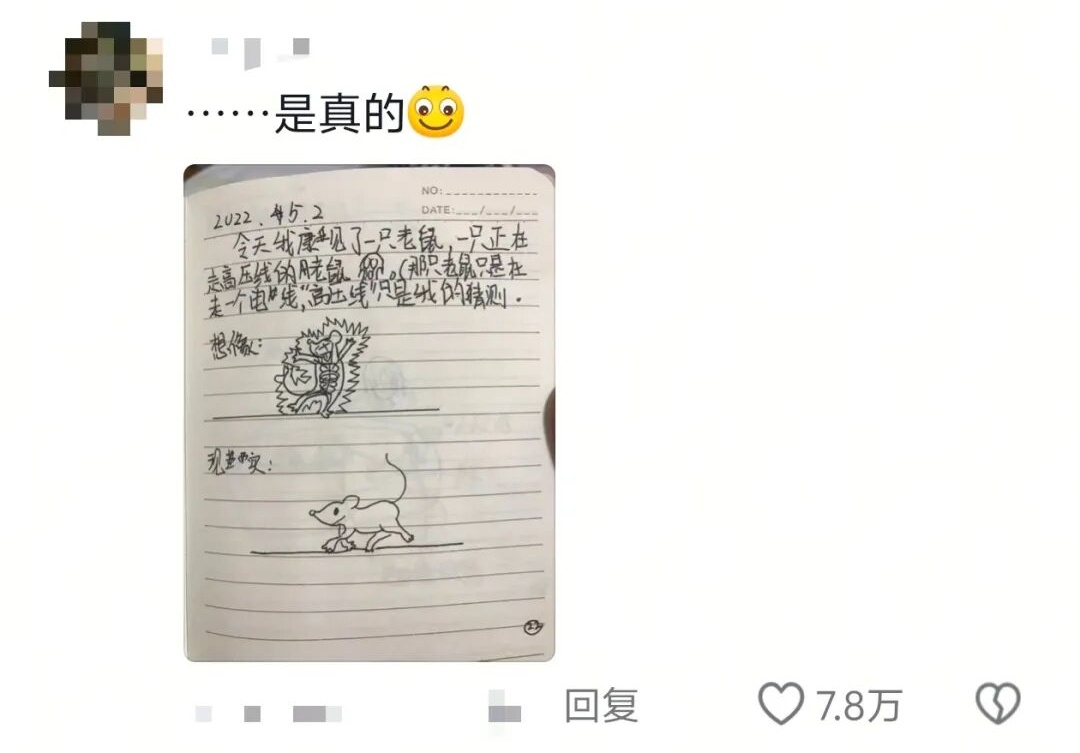1080x753 pixels.
Task: Click the 7.8万 like count
Action: coord(858,706)
